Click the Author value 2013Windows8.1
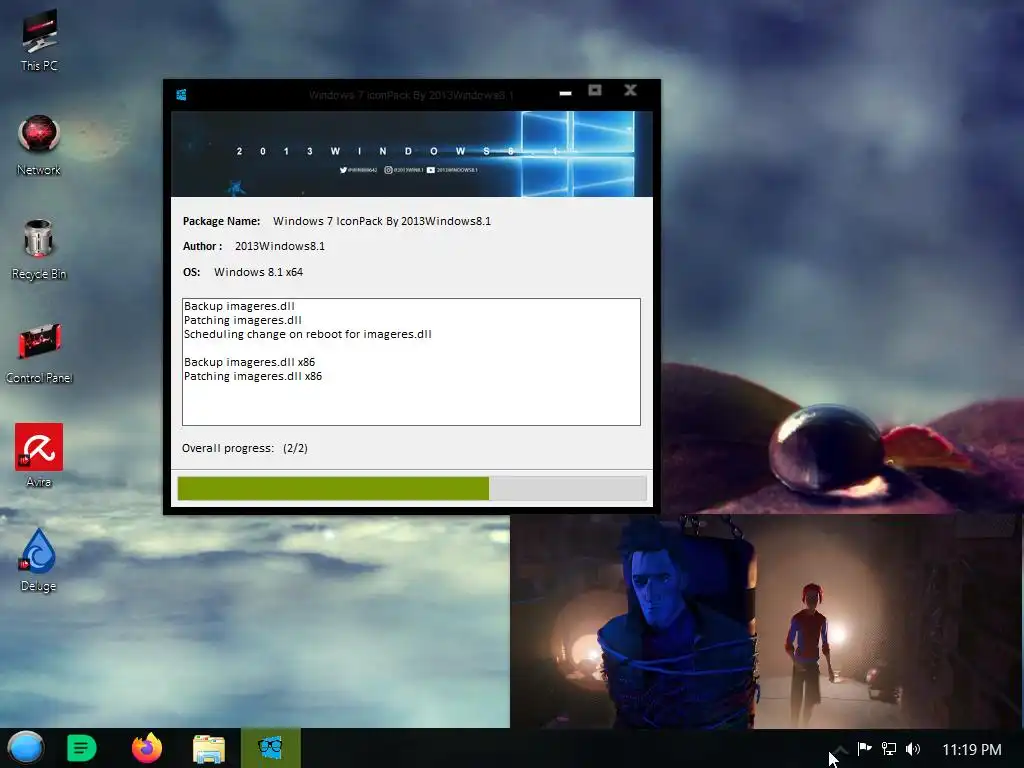The image size is (1024, 768). [280, 246]
